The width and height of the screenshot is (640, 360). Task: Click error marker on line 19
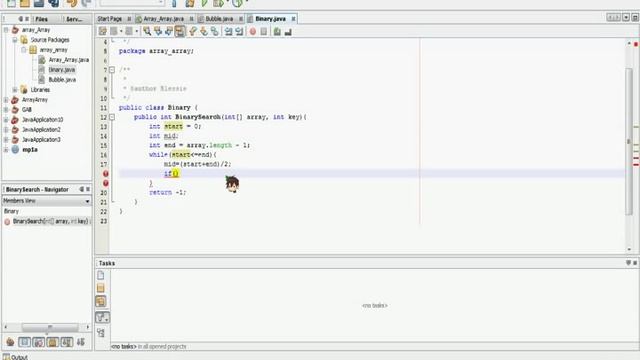point(106,183)
